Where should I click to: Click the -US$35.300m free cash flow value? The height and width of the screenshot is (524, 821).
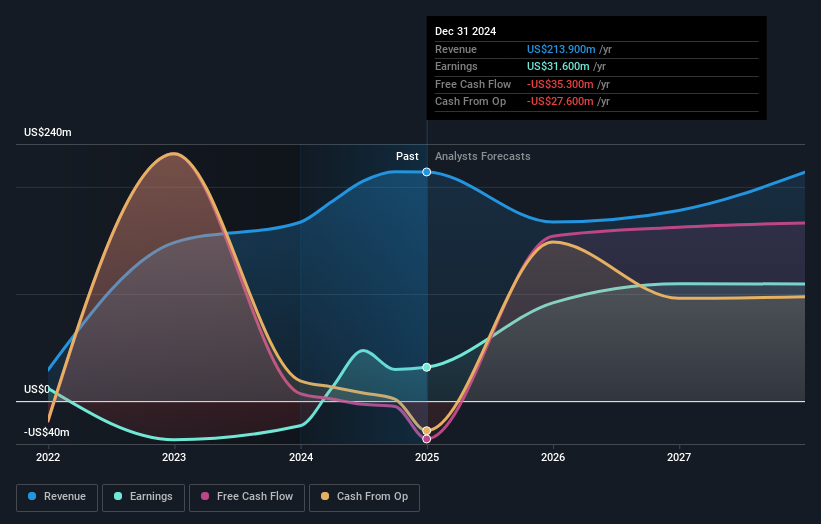560,84
